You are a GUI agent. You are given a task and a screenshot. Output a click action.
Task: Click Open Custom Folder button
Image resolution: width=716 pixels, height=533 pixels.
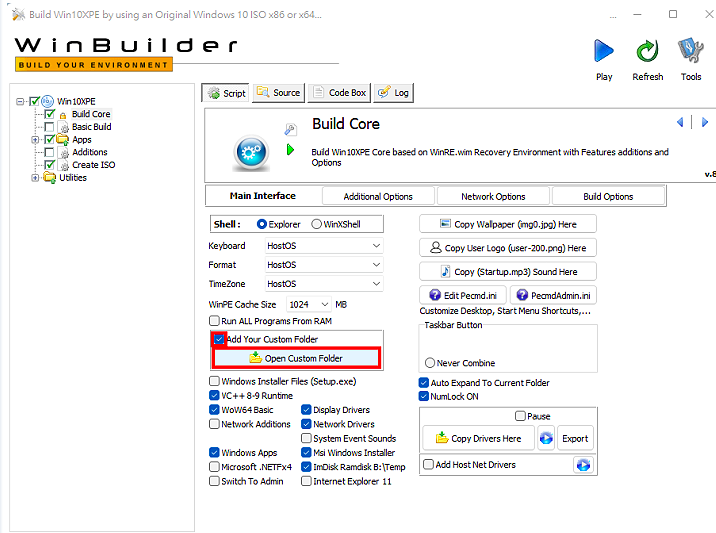point(296,358)
